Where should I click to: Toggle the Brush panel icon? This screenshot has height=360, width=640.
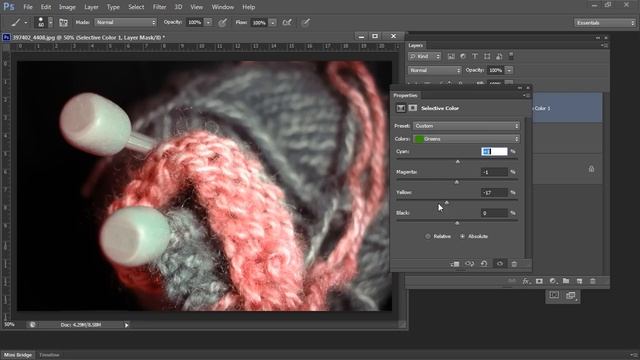tap(63, 22)
